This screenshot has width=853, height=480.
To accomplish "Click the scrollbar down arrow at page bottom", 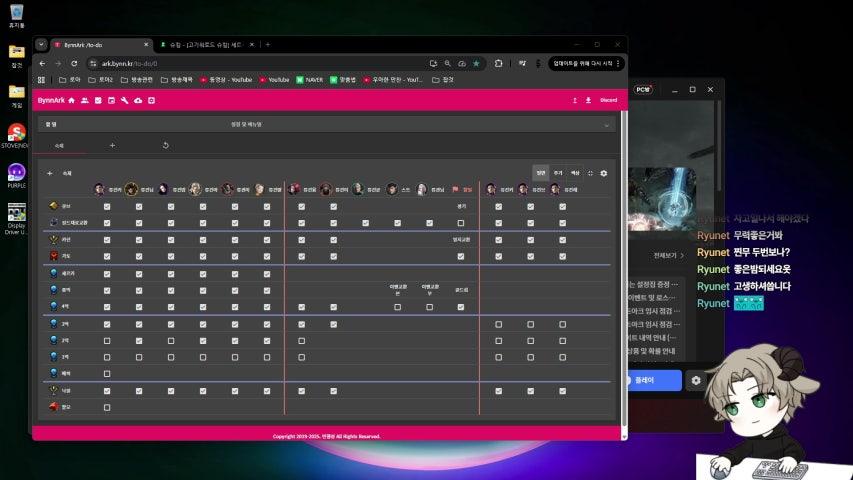I will pyautogui.click(x=624, y=437).
